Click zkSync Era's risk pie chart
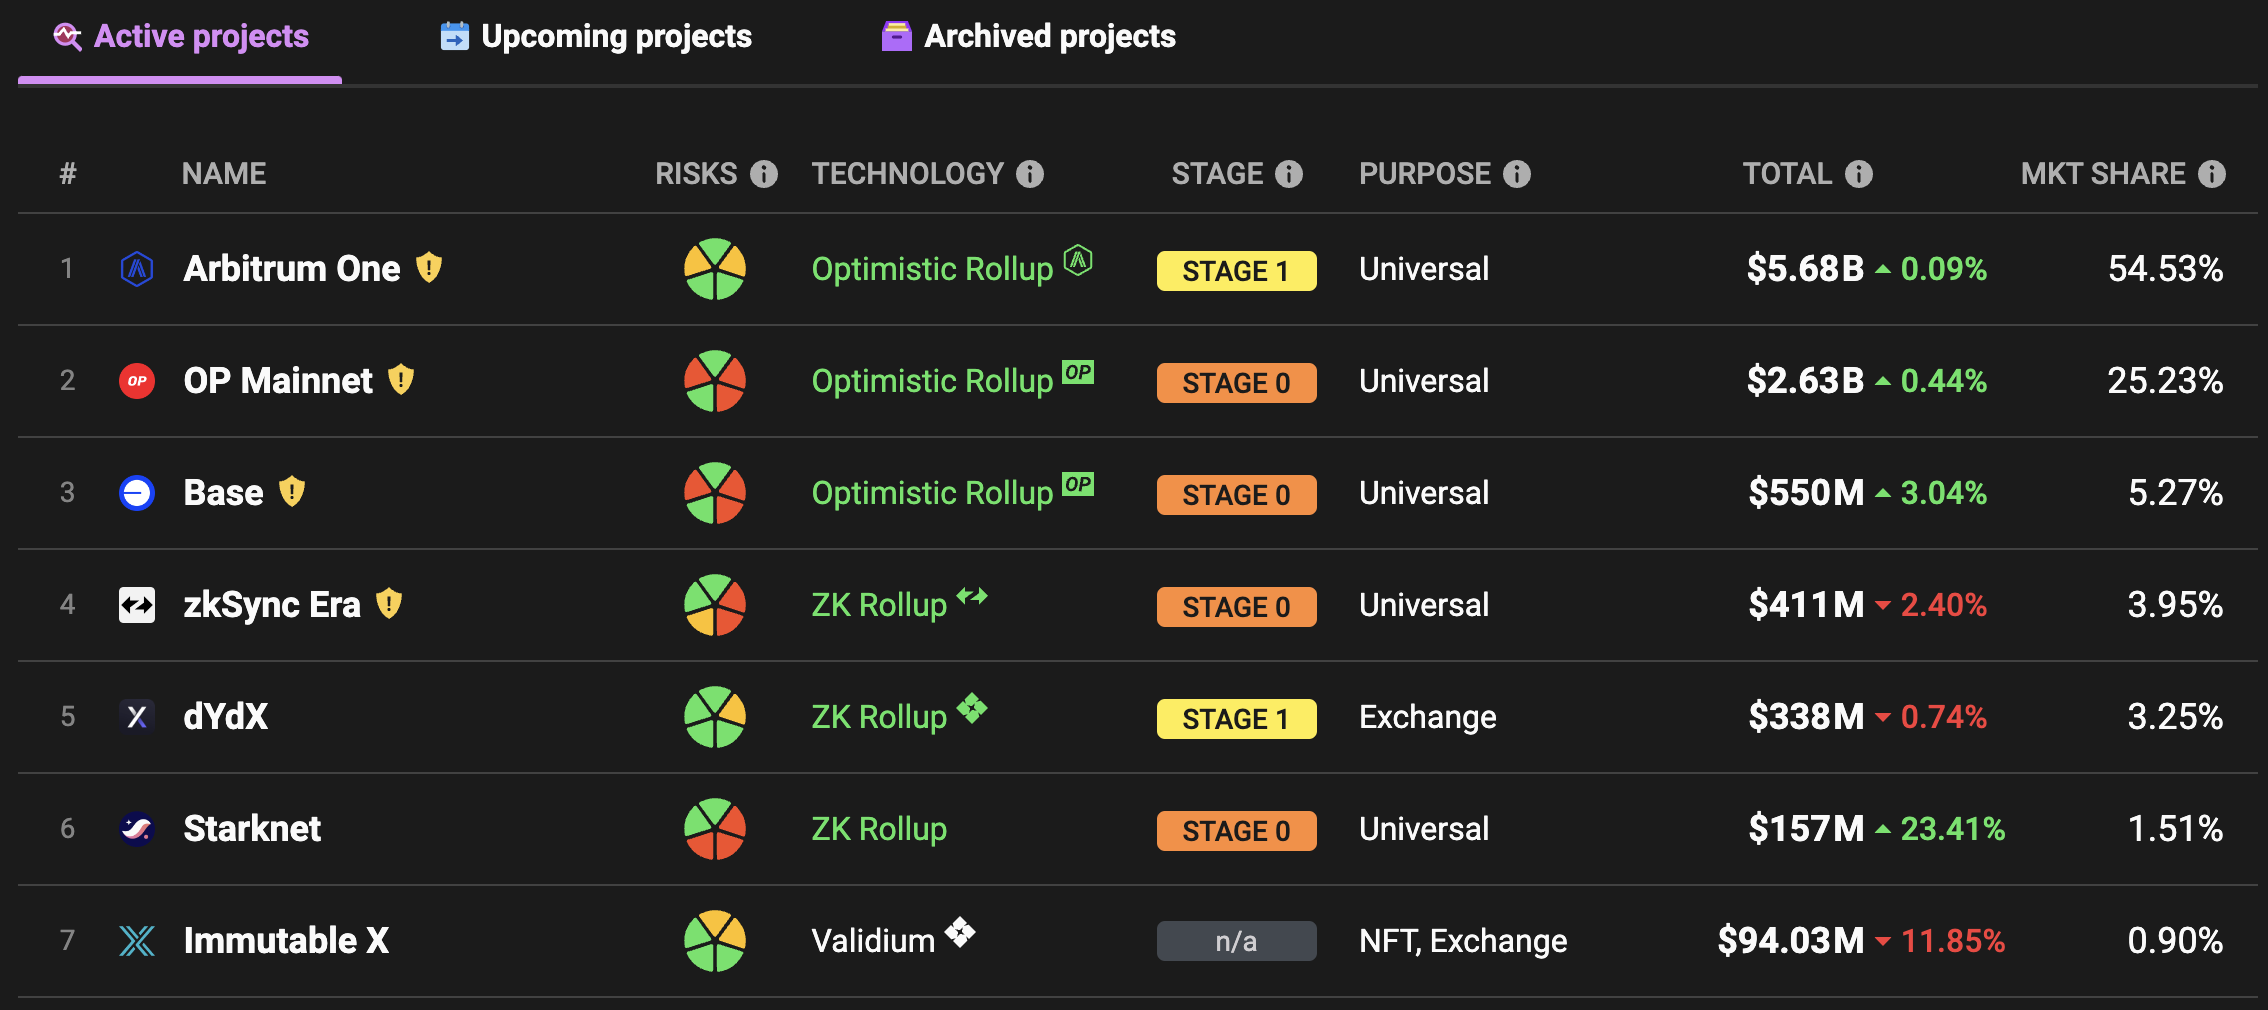 (x=715, y=605)
